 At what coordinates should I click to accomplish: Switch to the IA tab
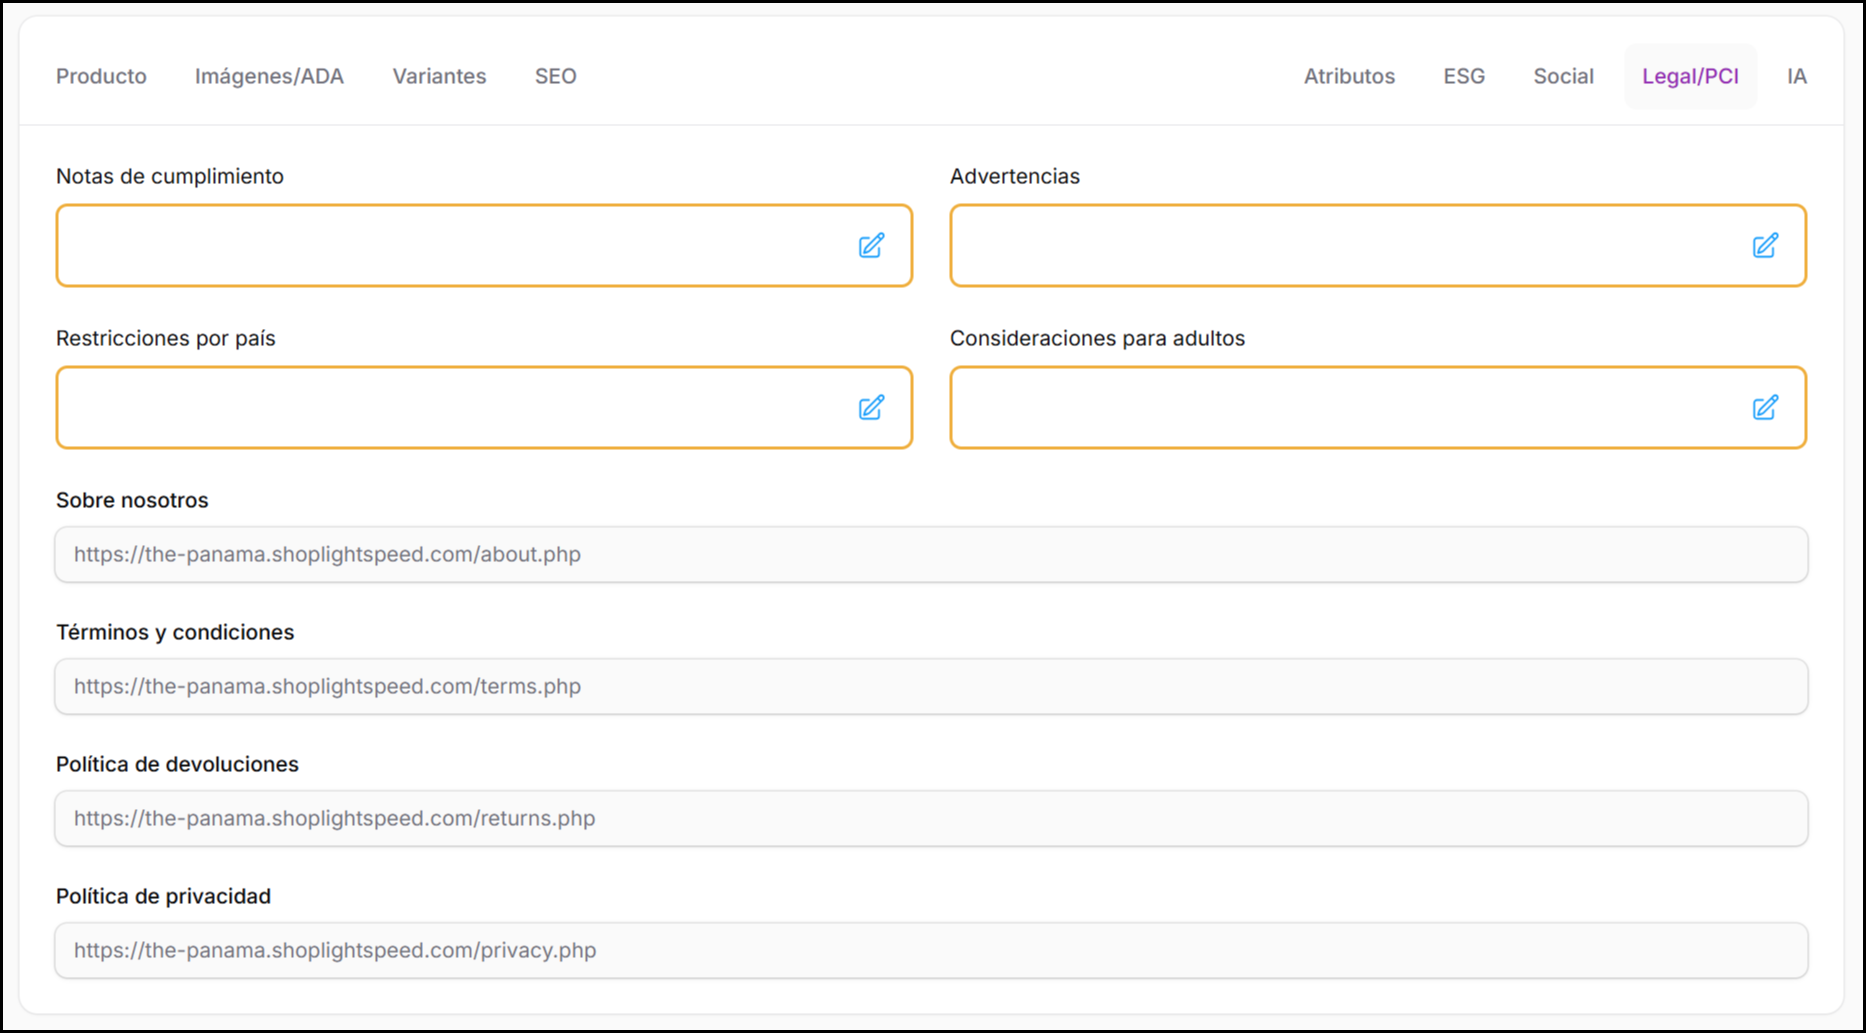coord(1796,76)
